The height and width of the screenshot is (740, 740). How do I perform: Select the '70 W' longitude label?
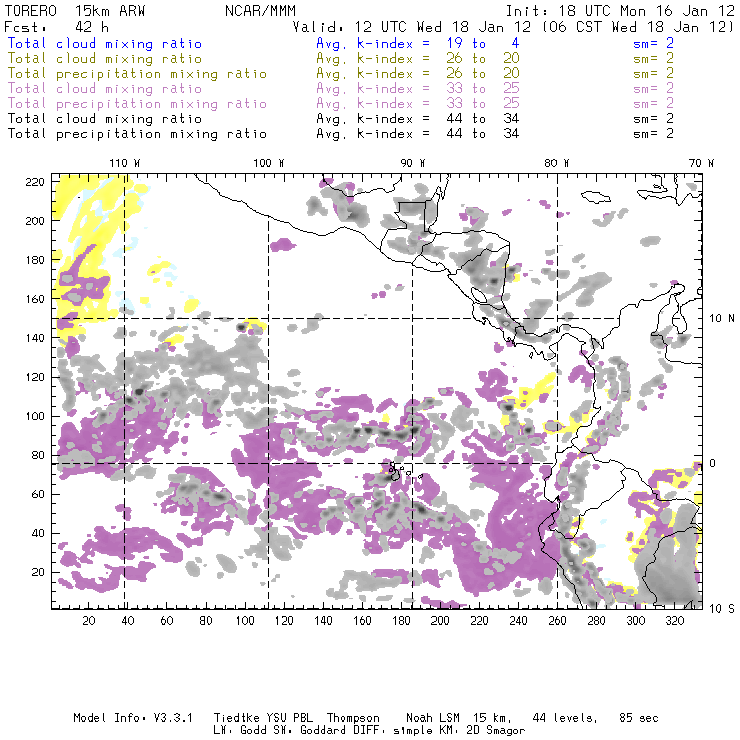pyautogui.click(x=701, y=163)
